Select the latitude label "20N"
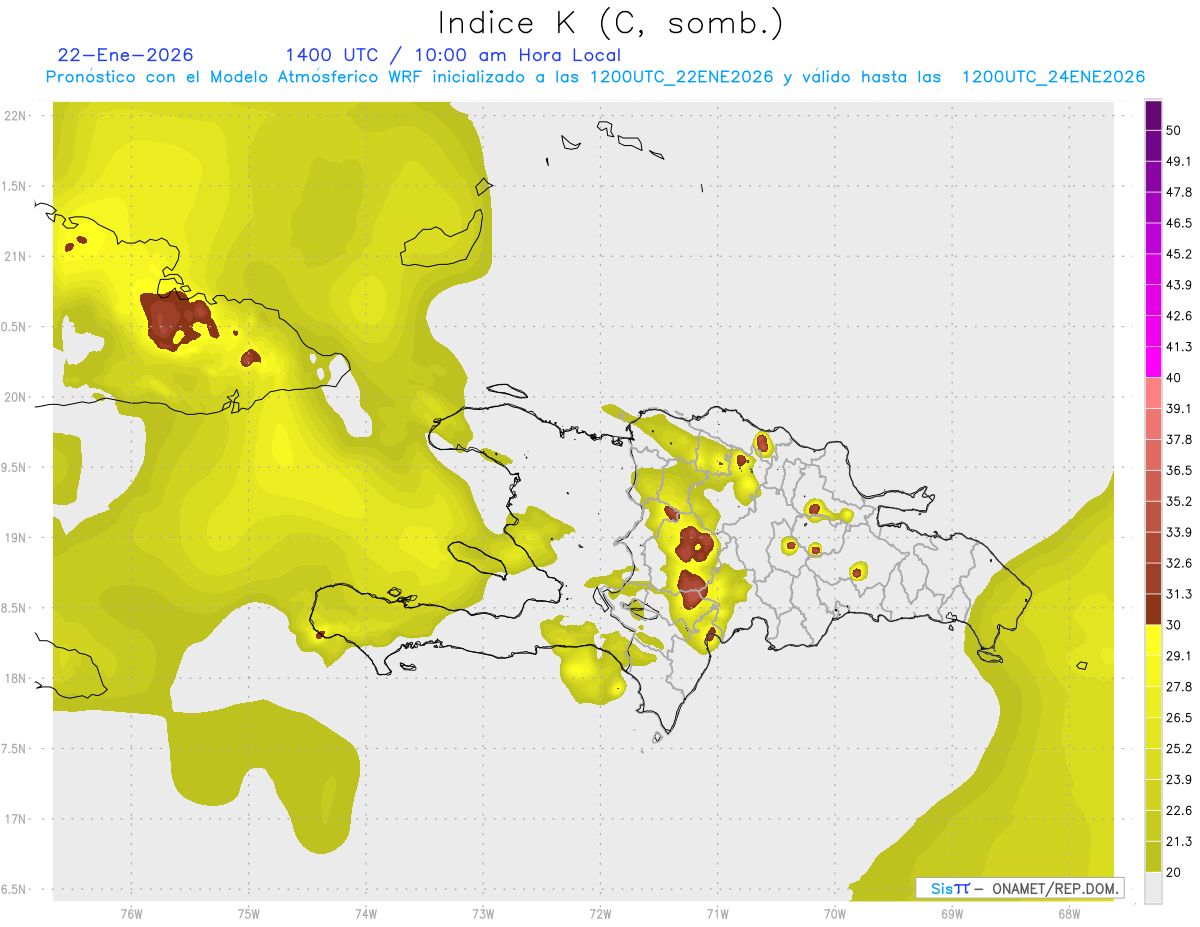The width and height of the screenshot is (1200, 927). [x=16, y=397]
